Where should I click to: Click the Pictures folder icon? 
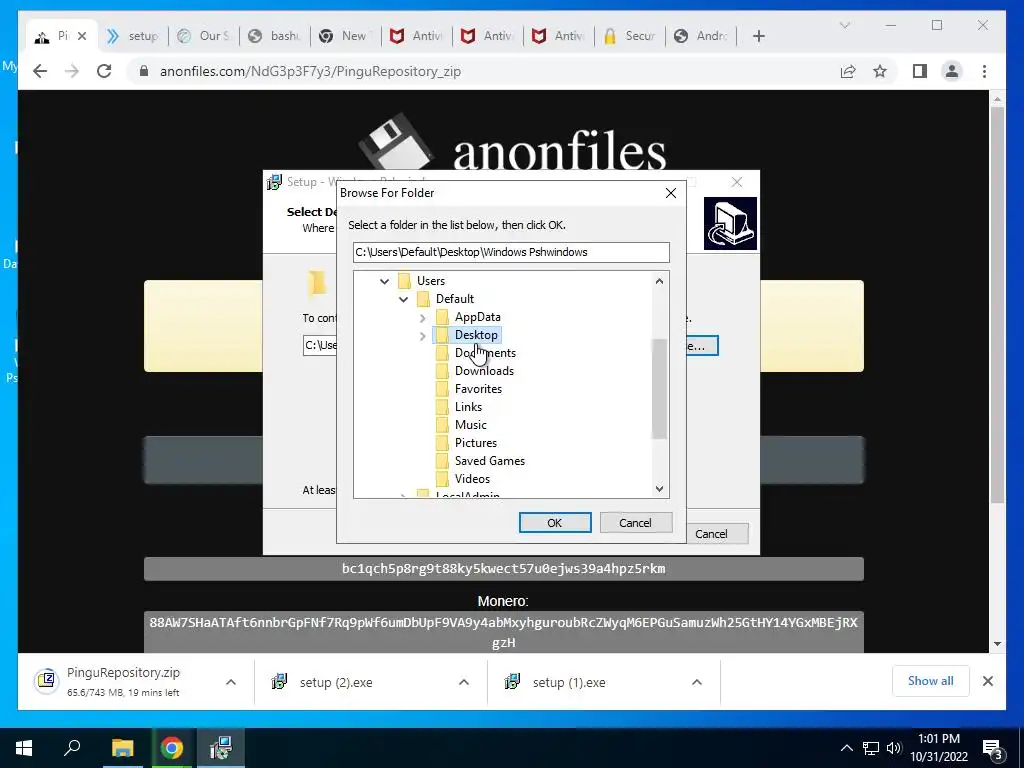pos(442,443)
